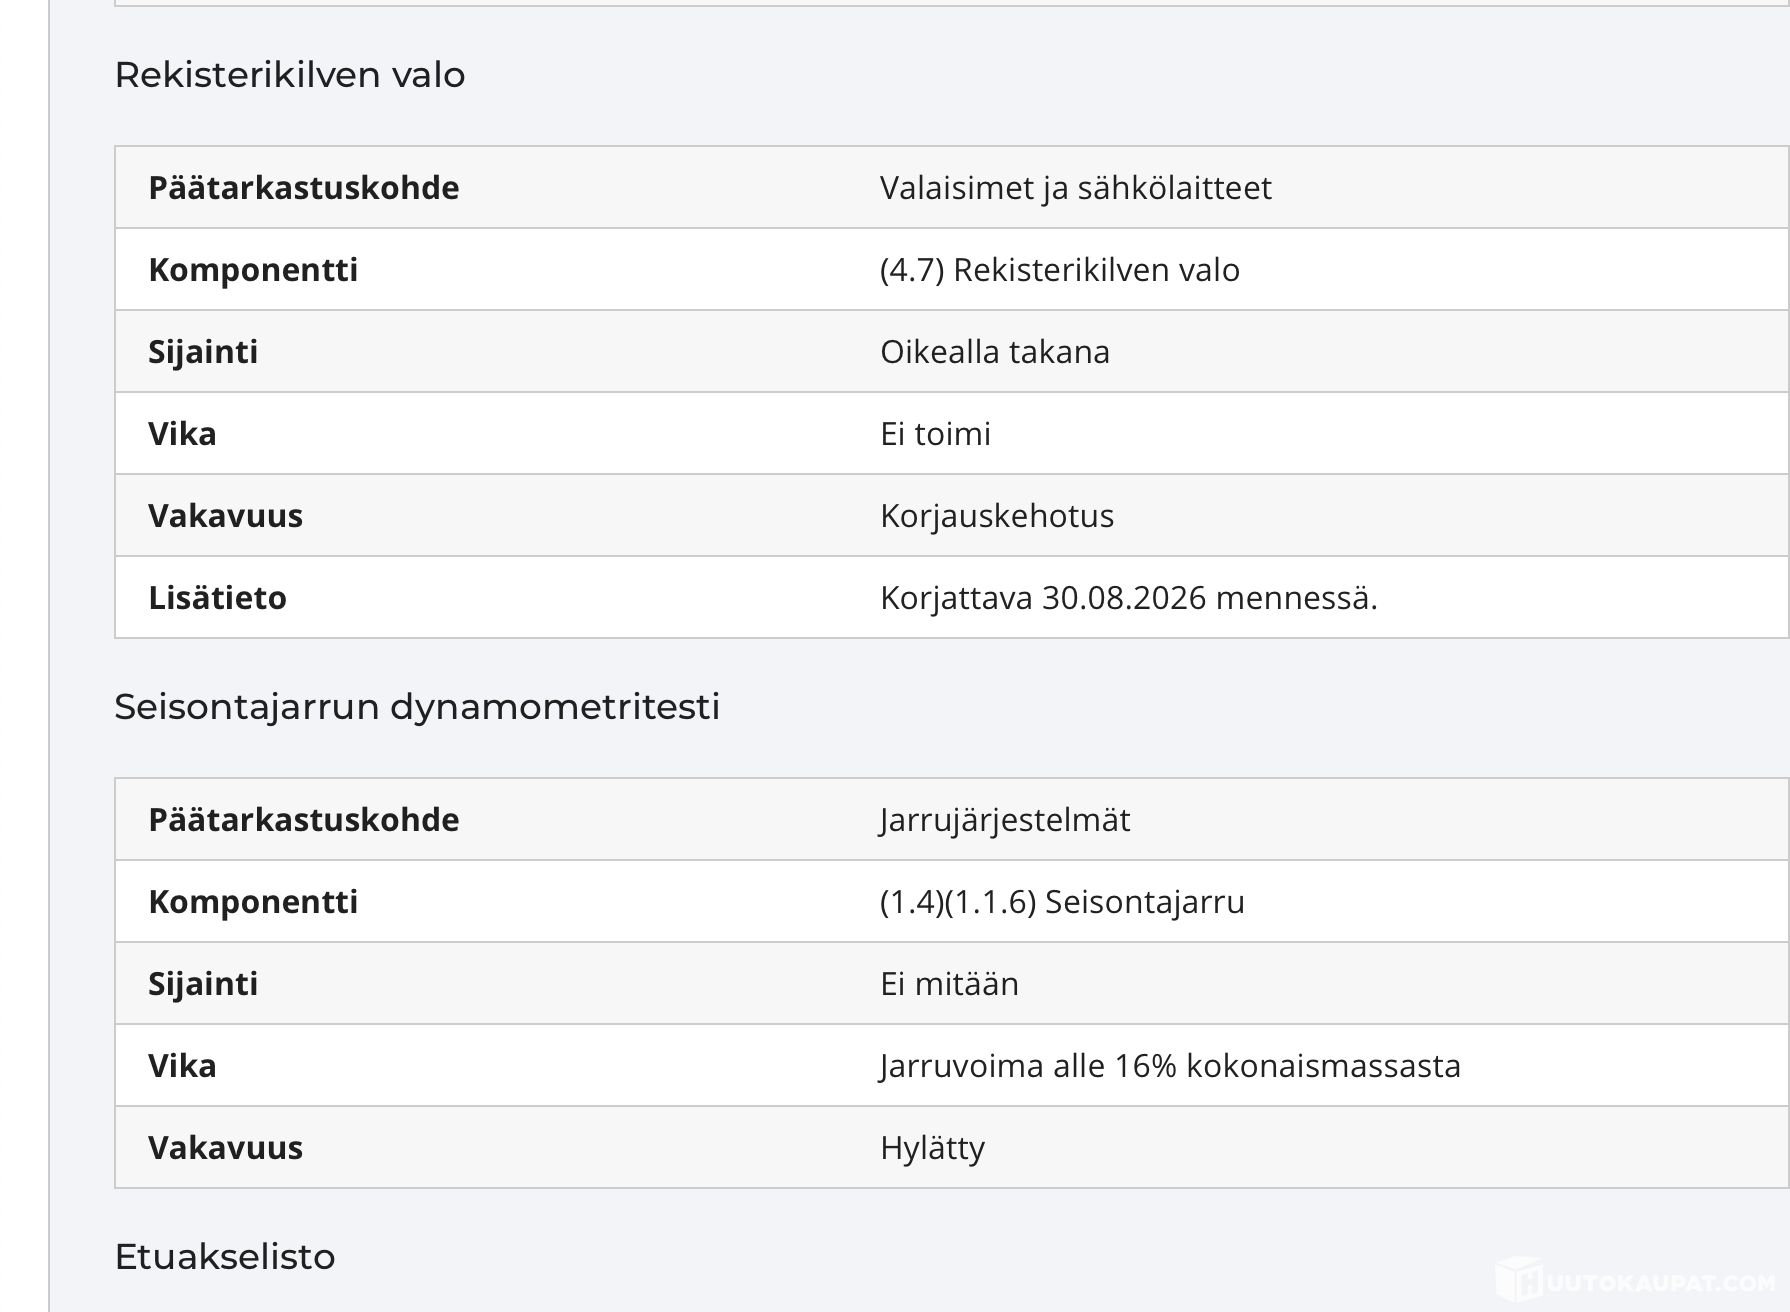This screenshot has width=1790, height=1312.
Task: Click Vika label in the parking brake table
Action: 182,1066
